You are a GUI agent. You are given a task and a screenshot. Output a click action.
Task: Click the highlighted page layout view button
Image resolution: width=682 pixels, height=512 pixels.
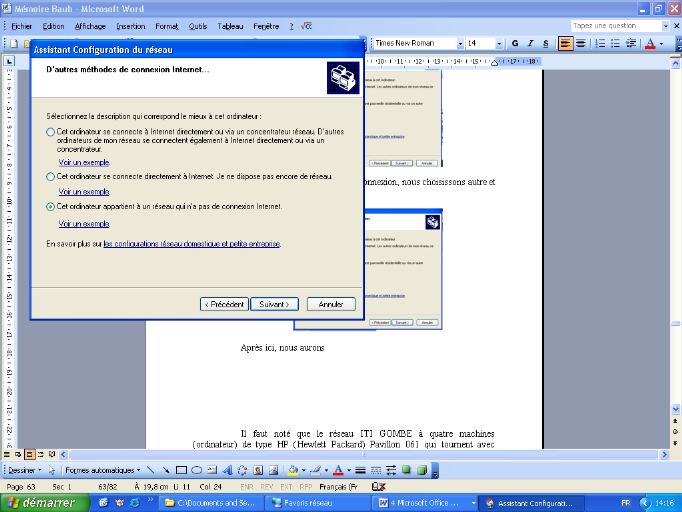tap(29, 455)
